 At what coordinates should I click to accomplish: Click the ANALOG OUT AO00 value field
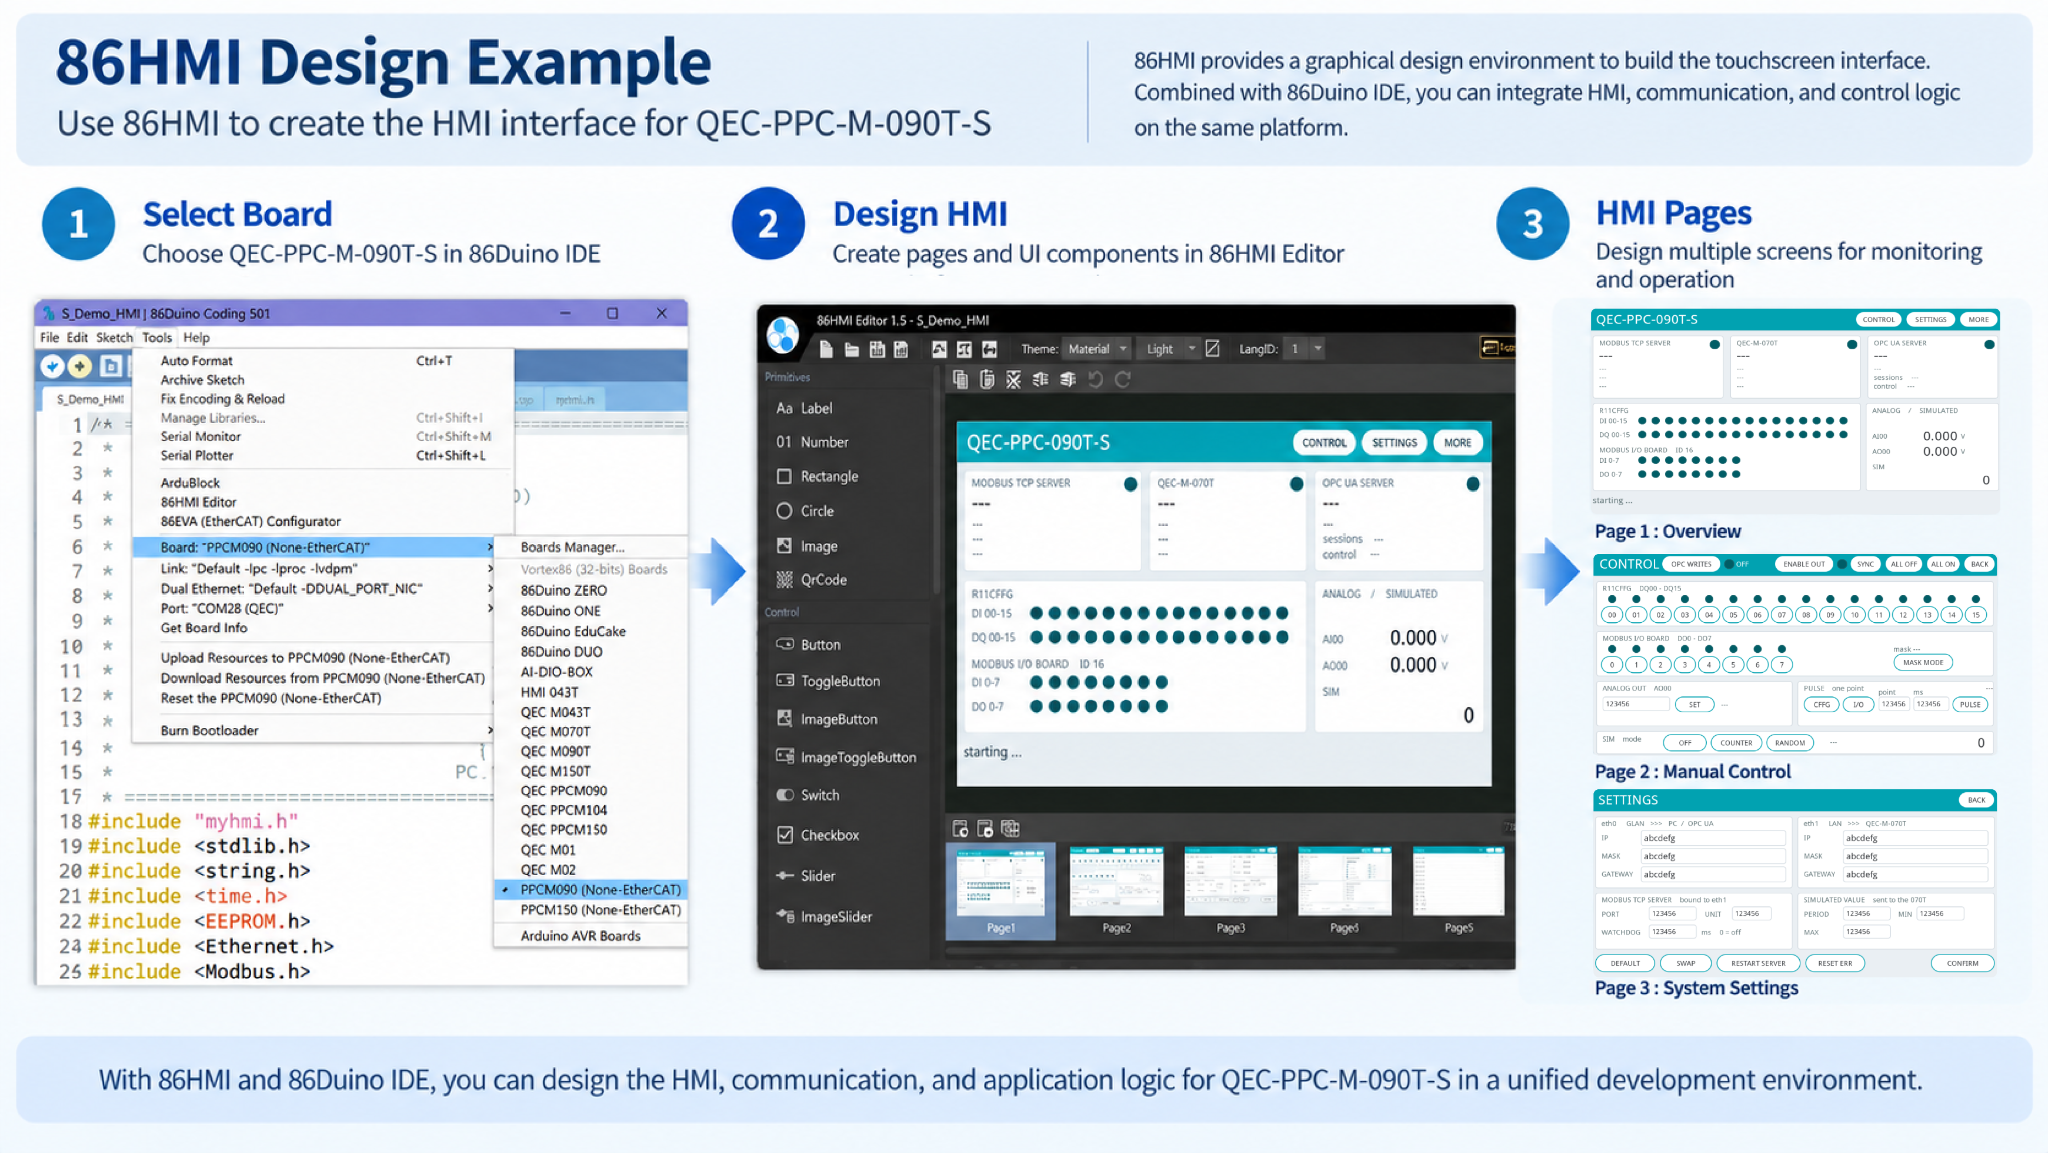(1636, 704)
